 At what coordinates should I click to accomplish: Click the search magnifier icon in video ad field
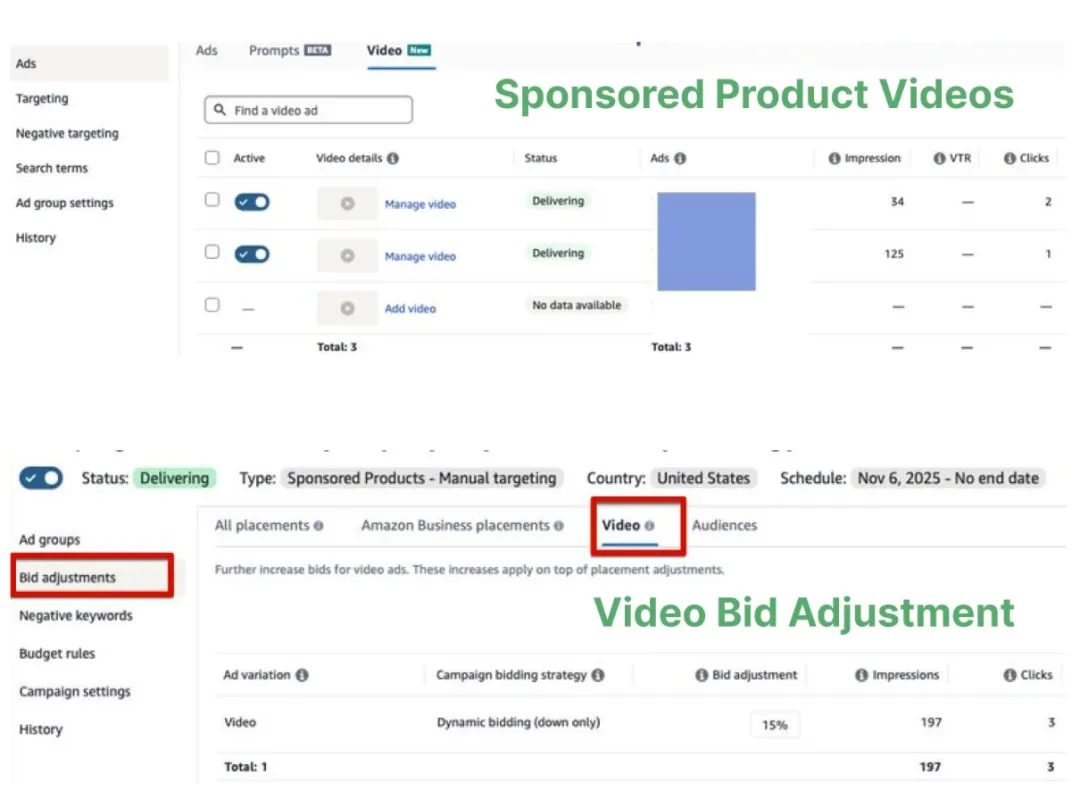[x=220, y=110]
